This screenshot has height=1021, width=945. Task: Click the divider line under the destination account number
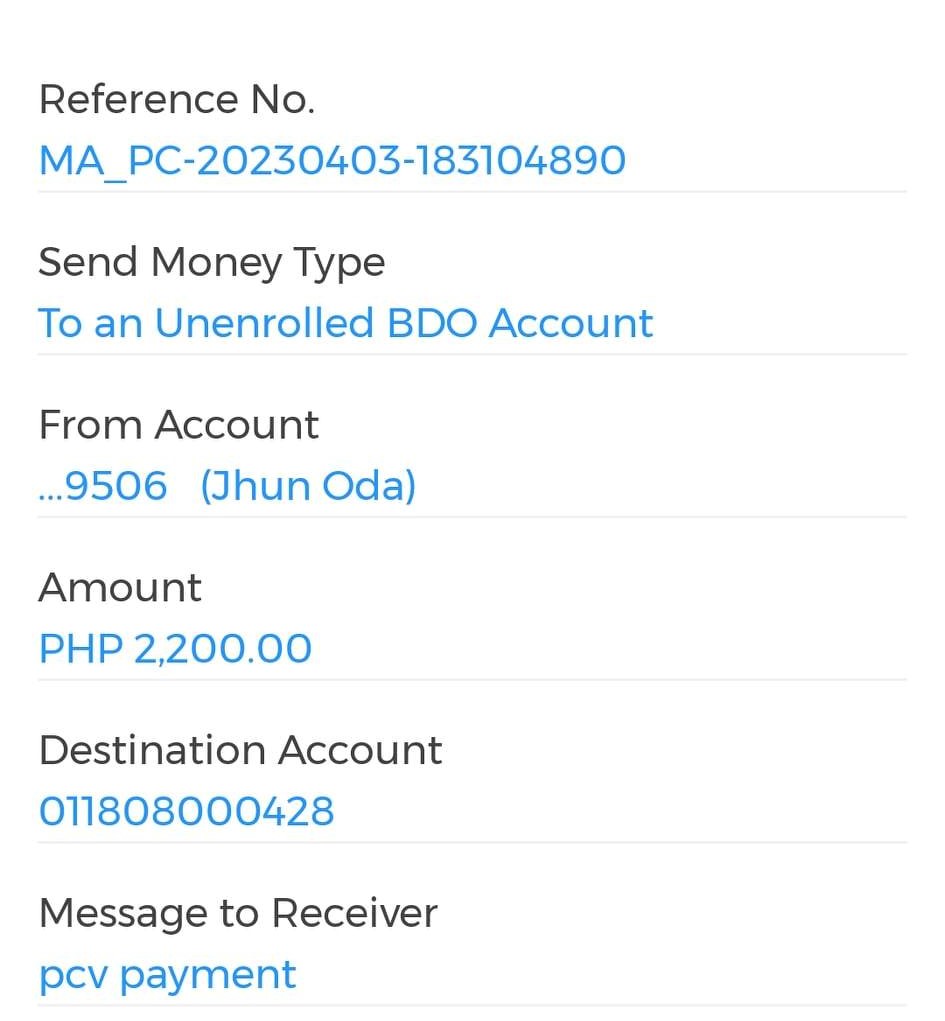click(472, 842)
